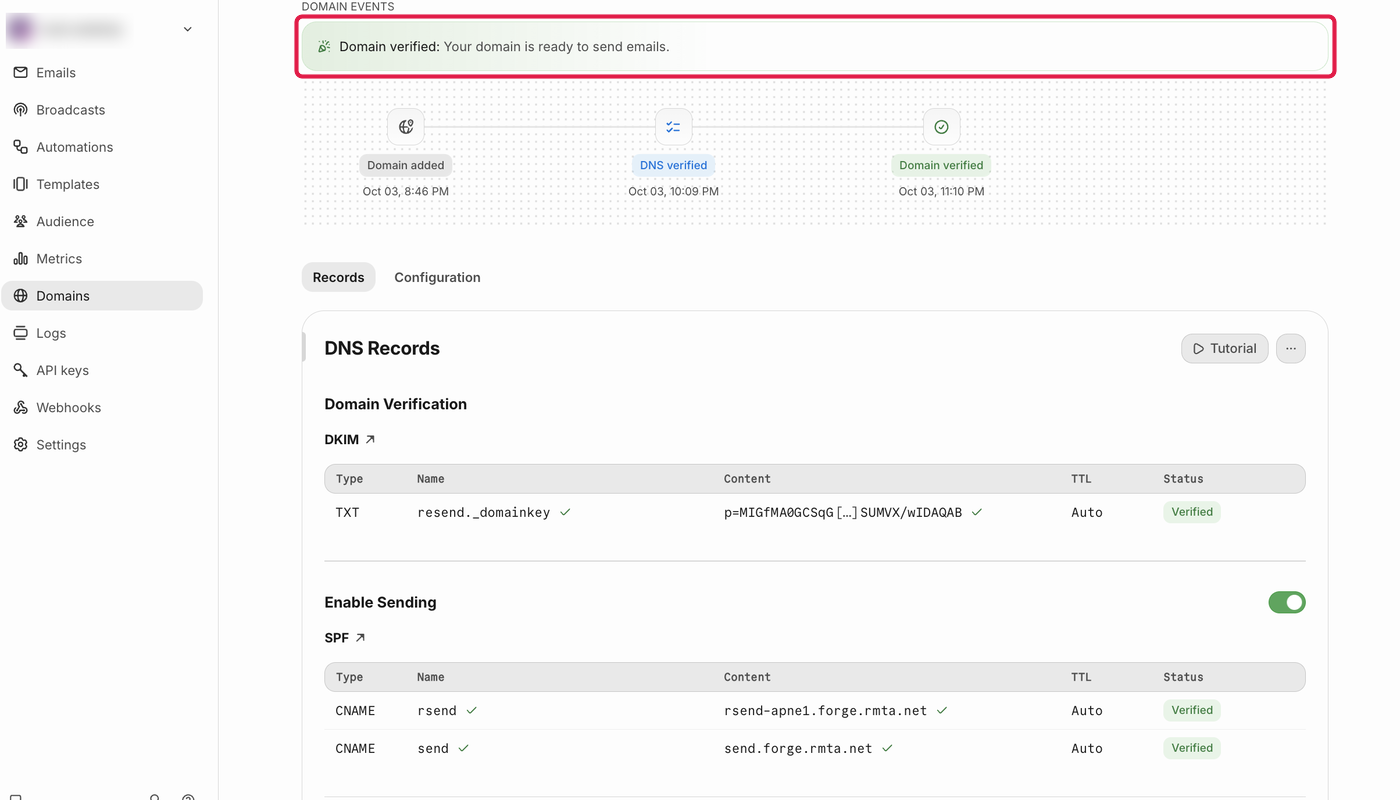The height and width of the screenshot is (800, 1400).
Task: Click the 'Domain Verification' heading
Action: [x=396, y=404]
